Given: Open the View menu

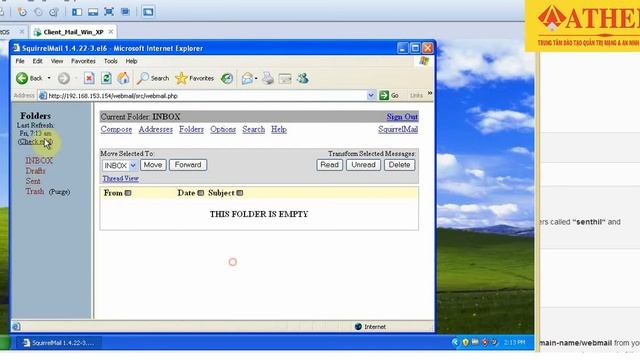Looking at the screenshot, I should click(57, 61).
